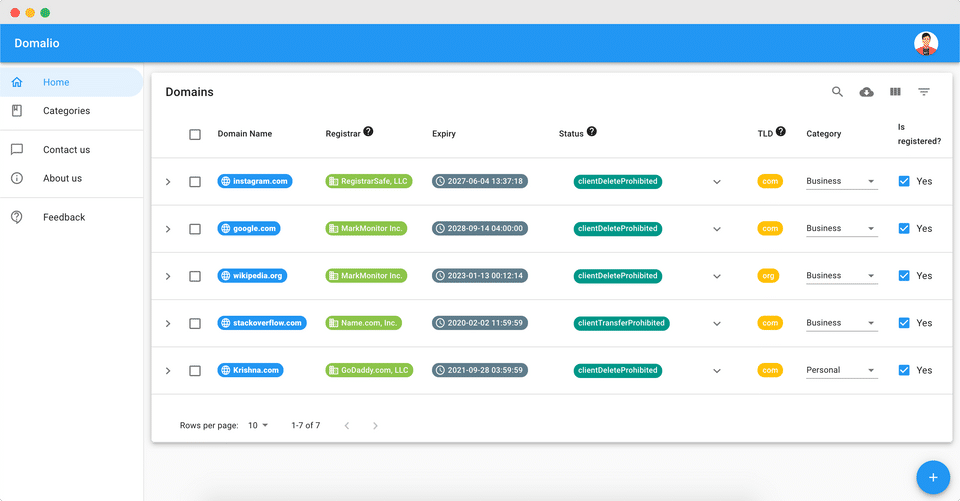
Task: Toggle the select-all rows checkbox
Action: click(195, 134)
